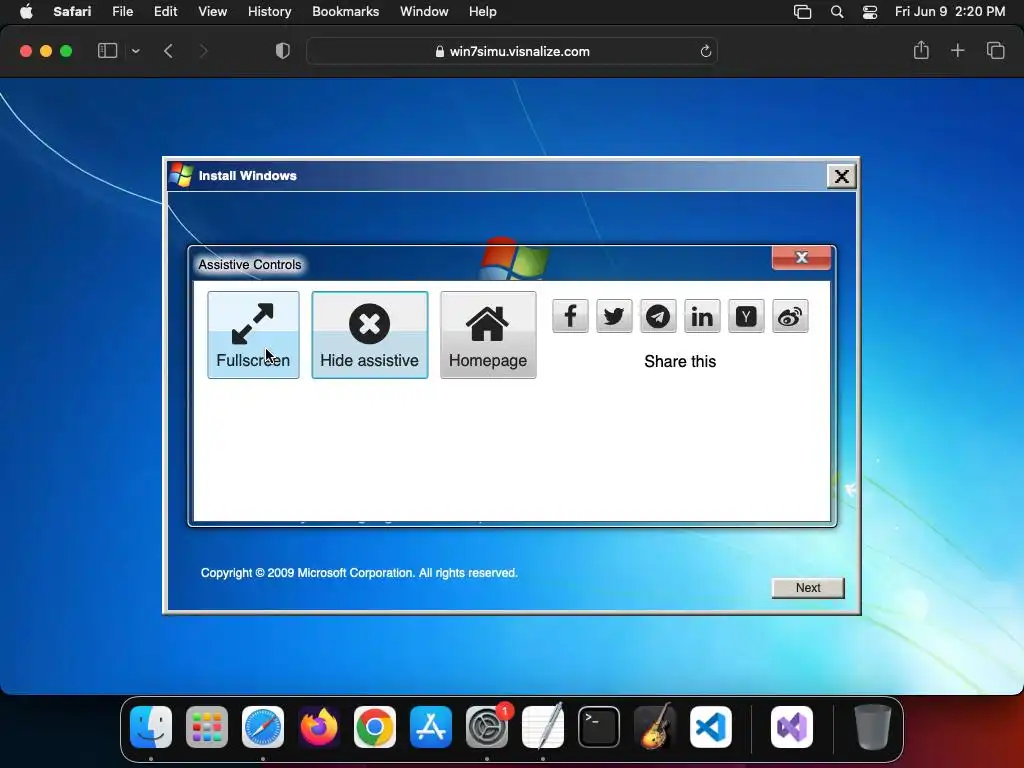Viewport: 1024px width, 768px height.
Task: Open Control Center in menu bar
Action: (870, 12)
